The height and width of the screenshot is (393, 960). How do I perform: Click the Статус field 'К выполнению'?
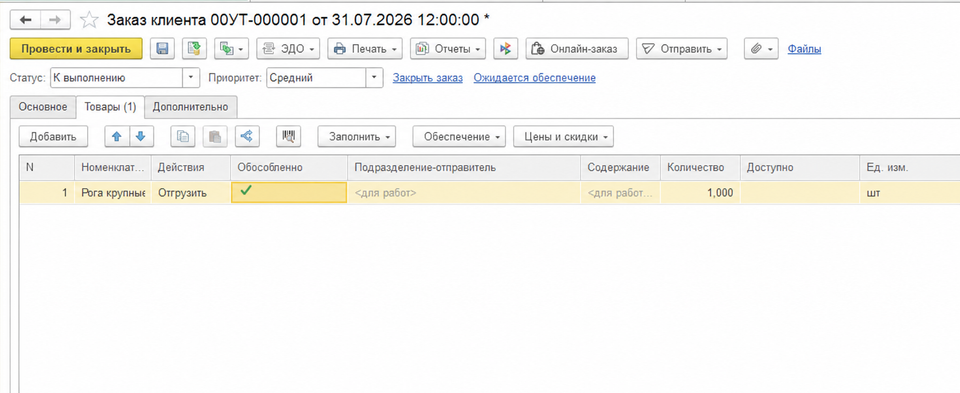point(116,78)
